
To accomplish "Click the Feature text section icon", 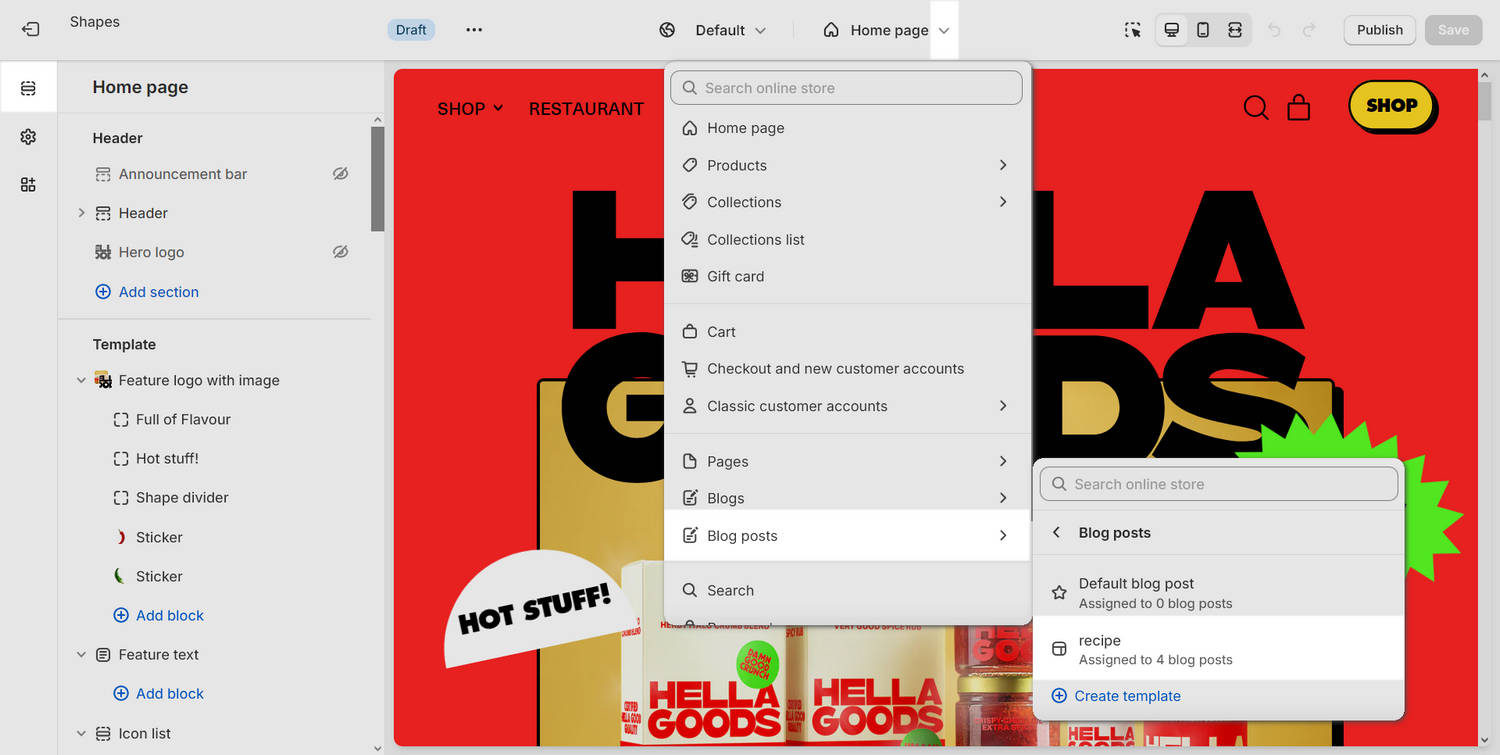I will [x=103, y=655].
